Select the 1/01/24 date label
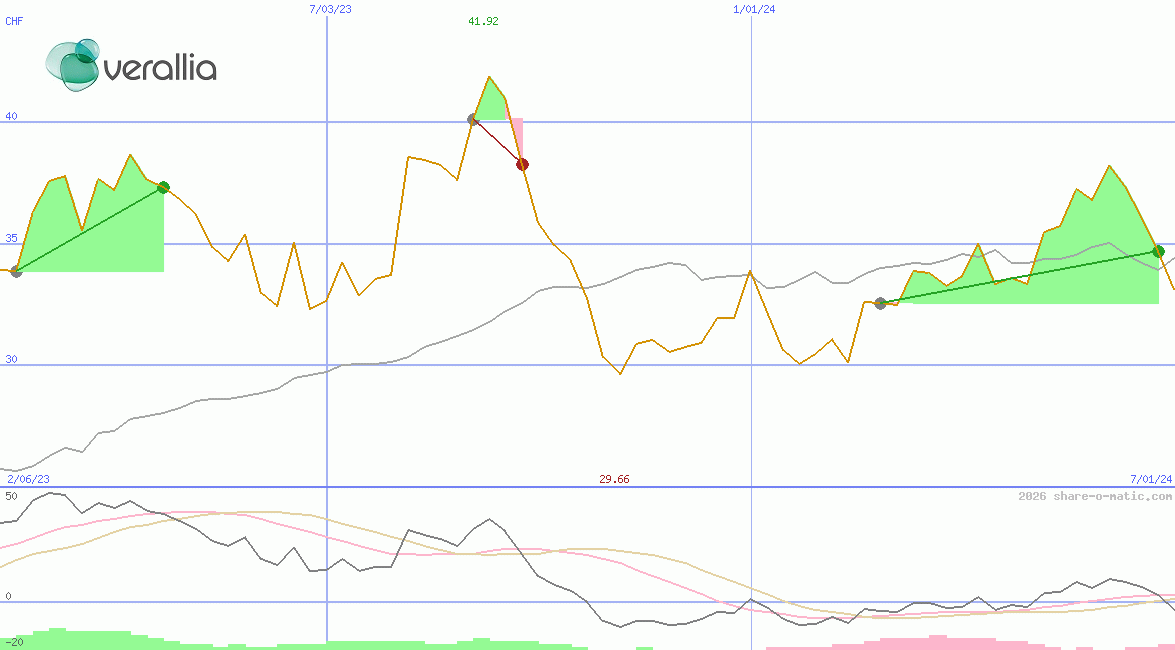 tap(754, 8)
